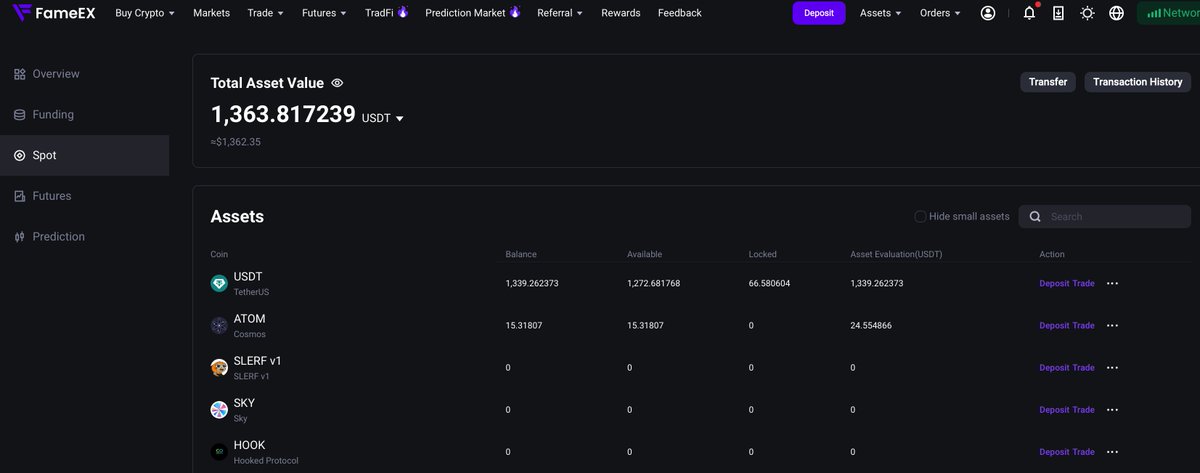Viewport: 1200px width, 473px height.
Task: Click the Prediction Market fire icon
Action: click(515, 12)
